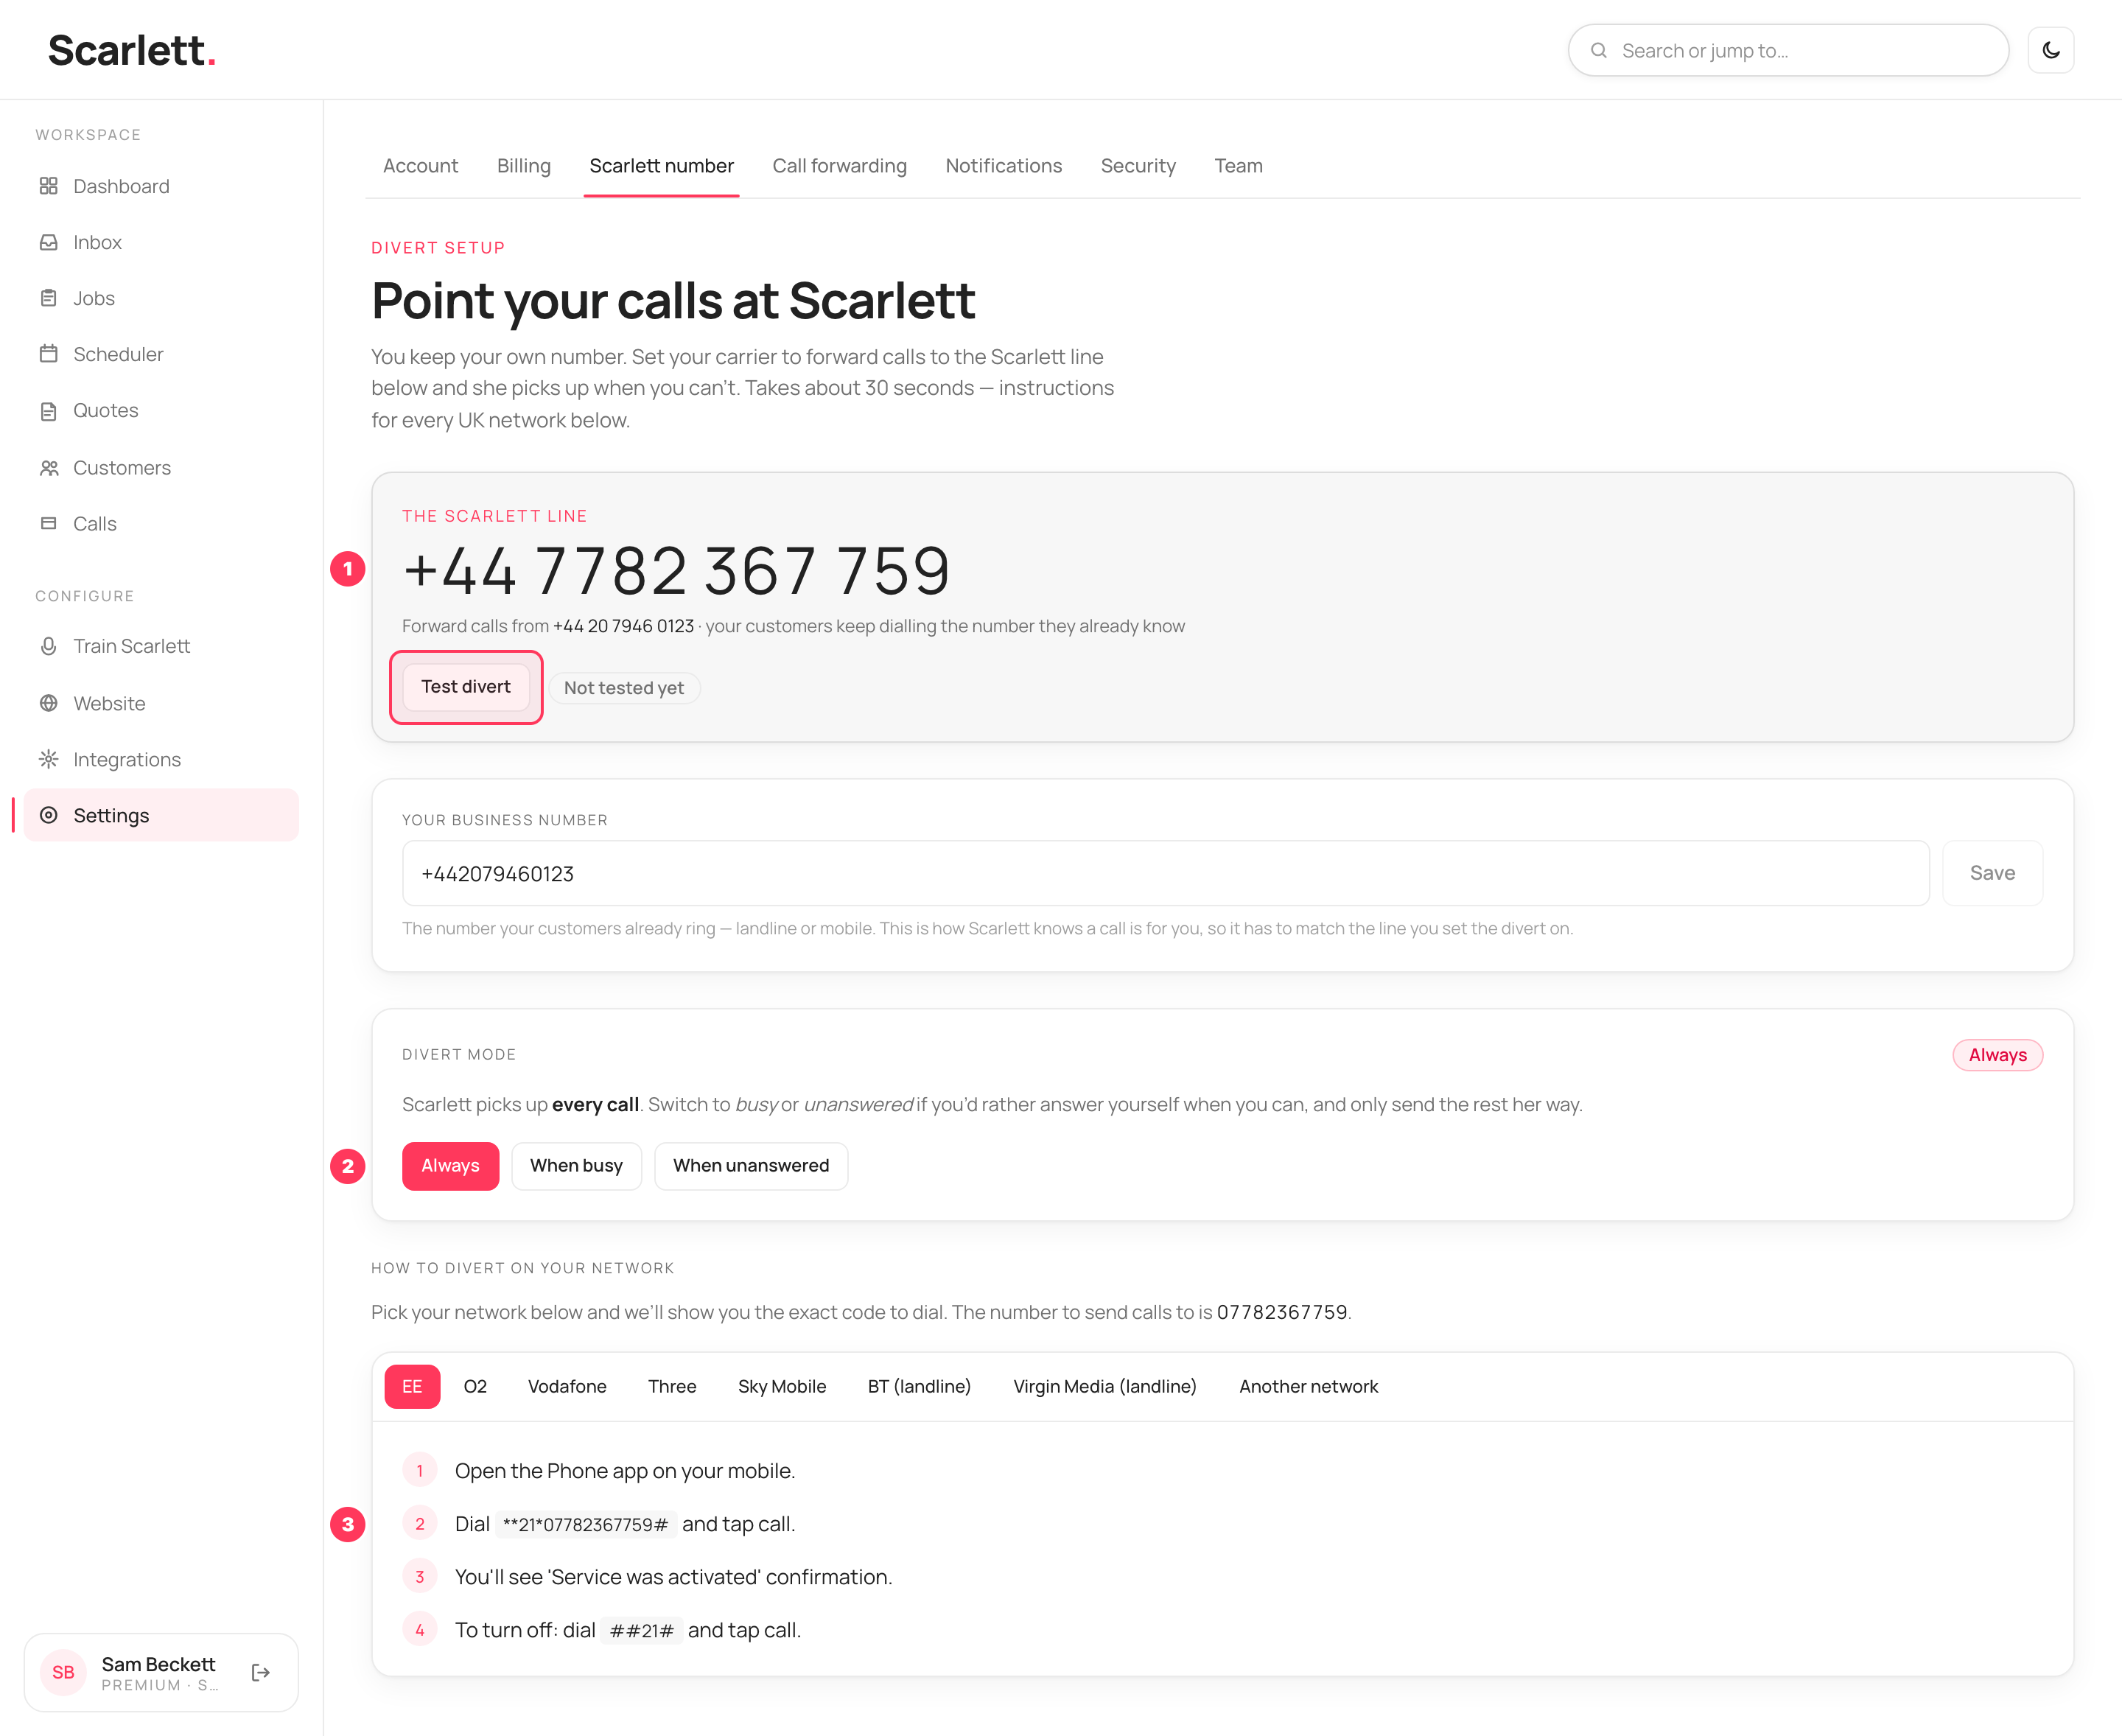The width and height of the screenshot is (2122, 1736).
Task: Open the Security tab
Action: pyautogui.click(x=1138, y=166)
